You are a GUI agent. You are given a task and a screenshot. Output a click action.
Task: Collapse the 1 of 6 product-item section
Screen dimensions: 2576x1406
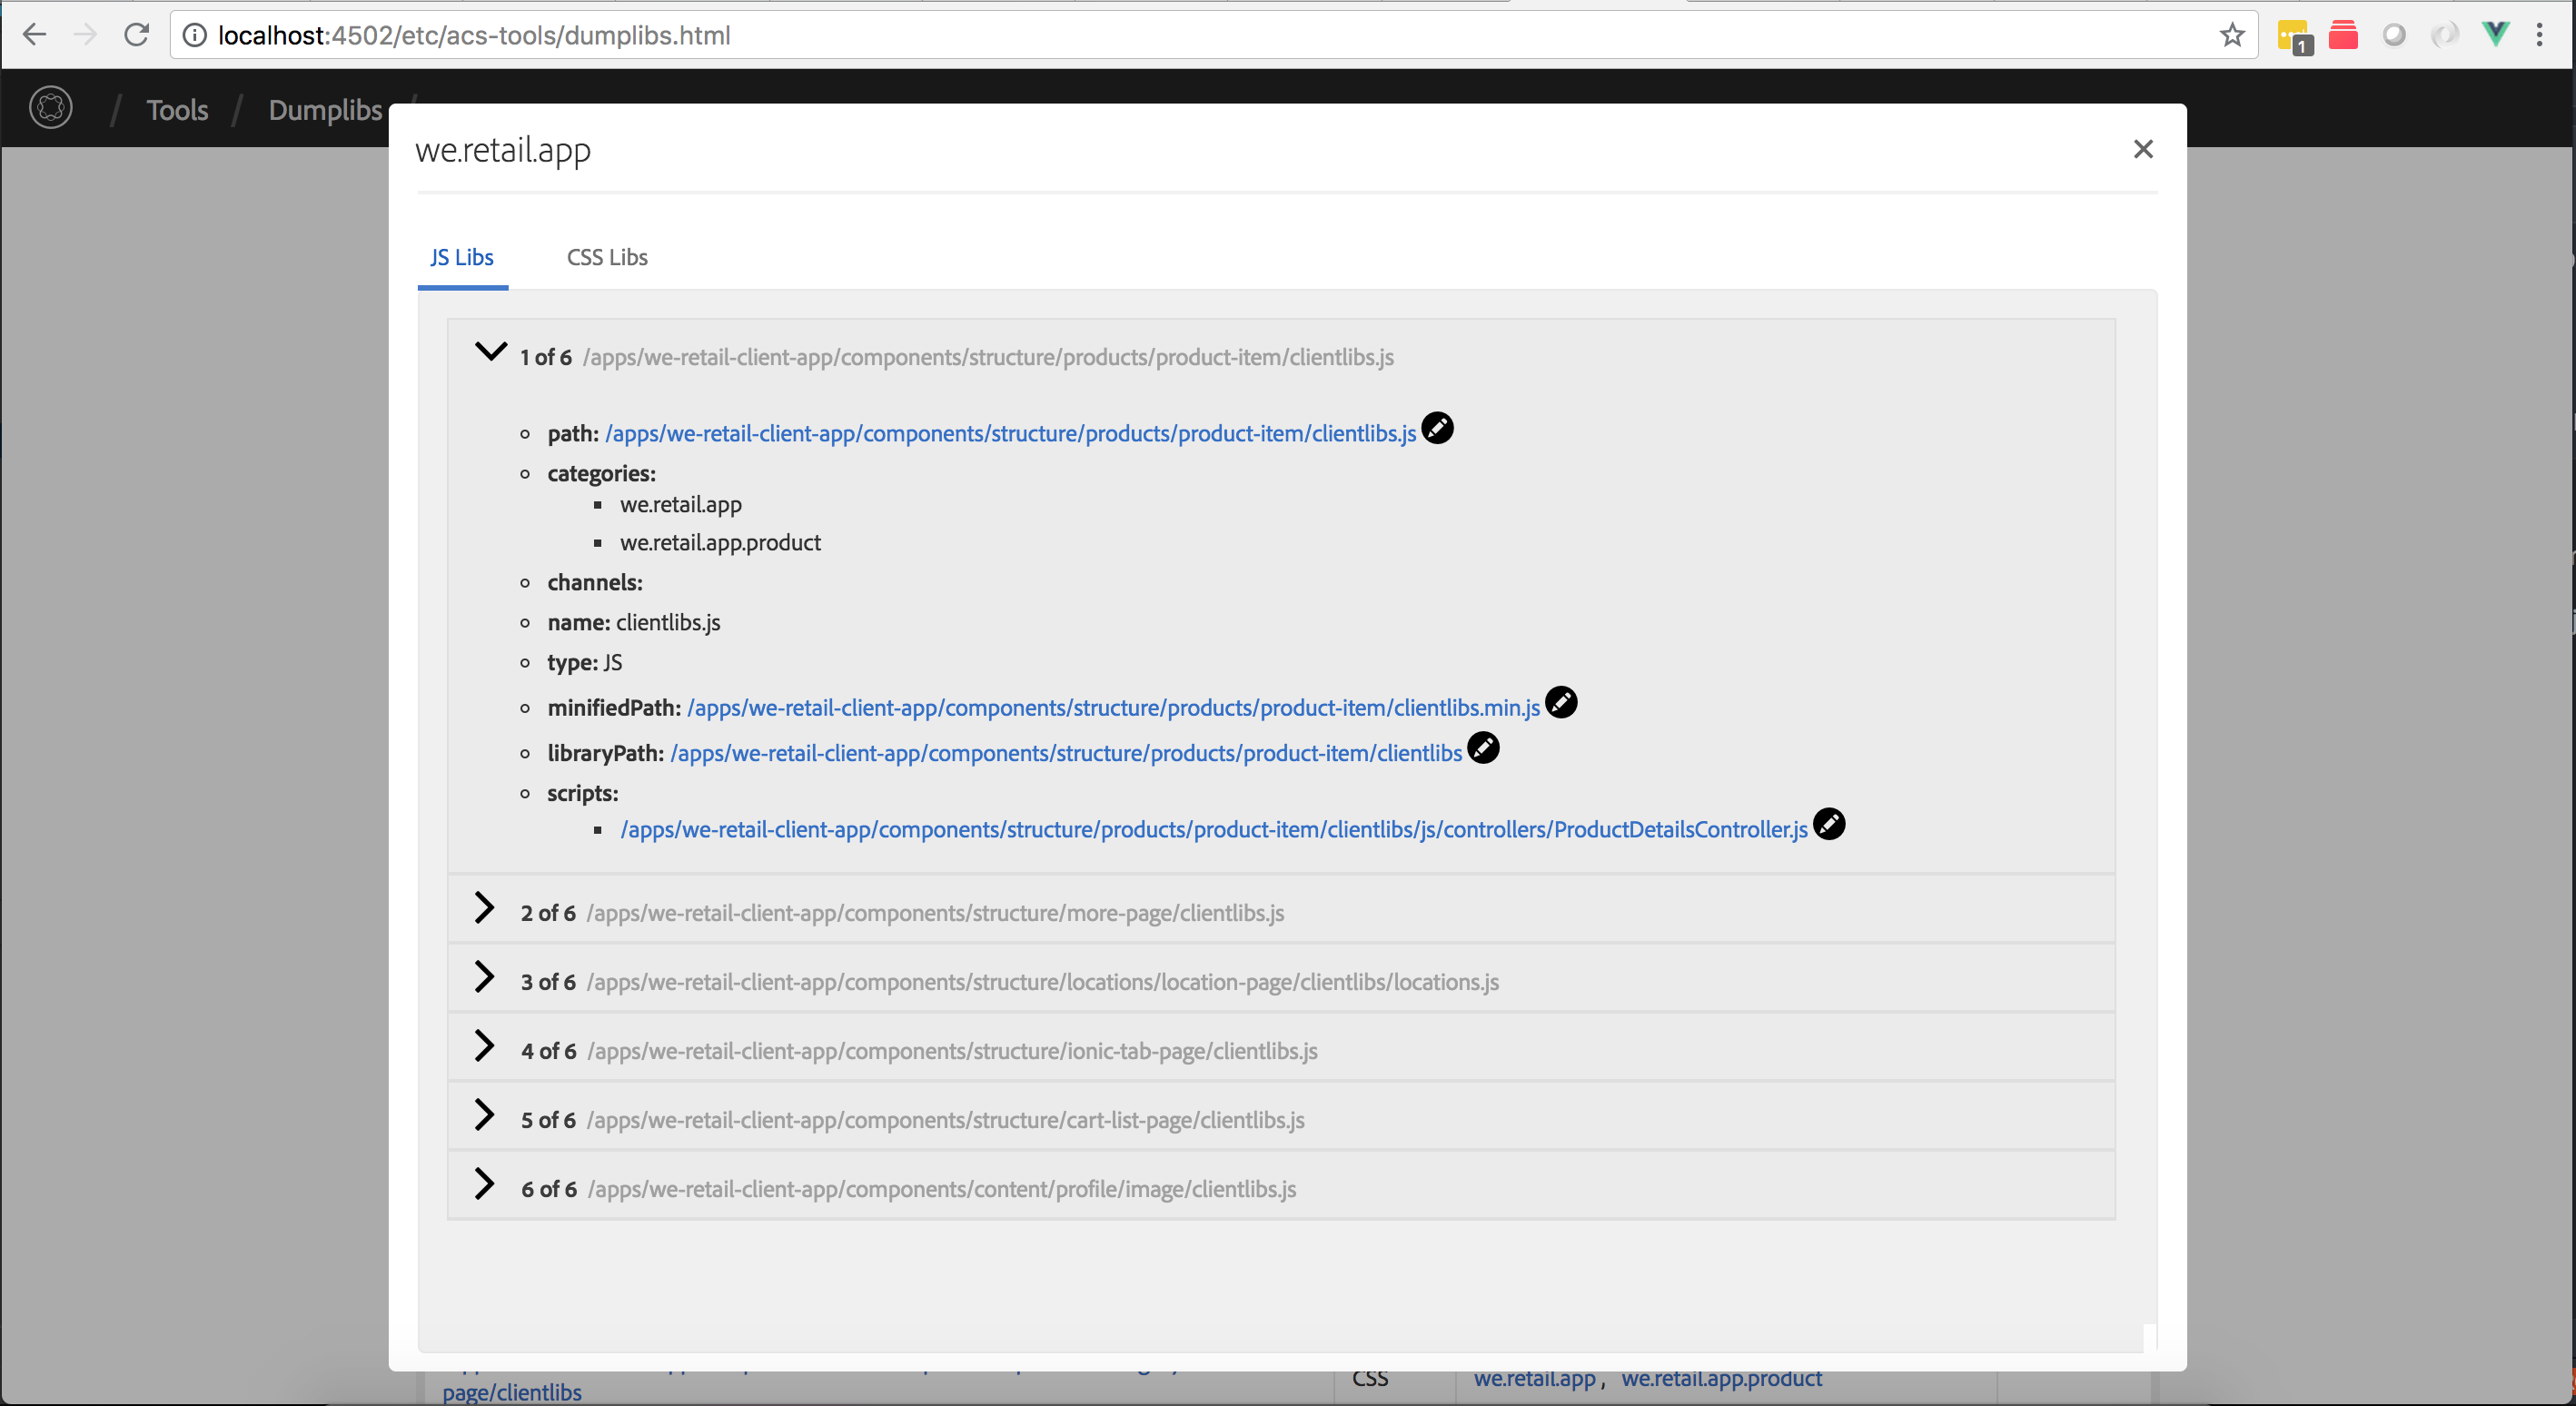(490, 352)
